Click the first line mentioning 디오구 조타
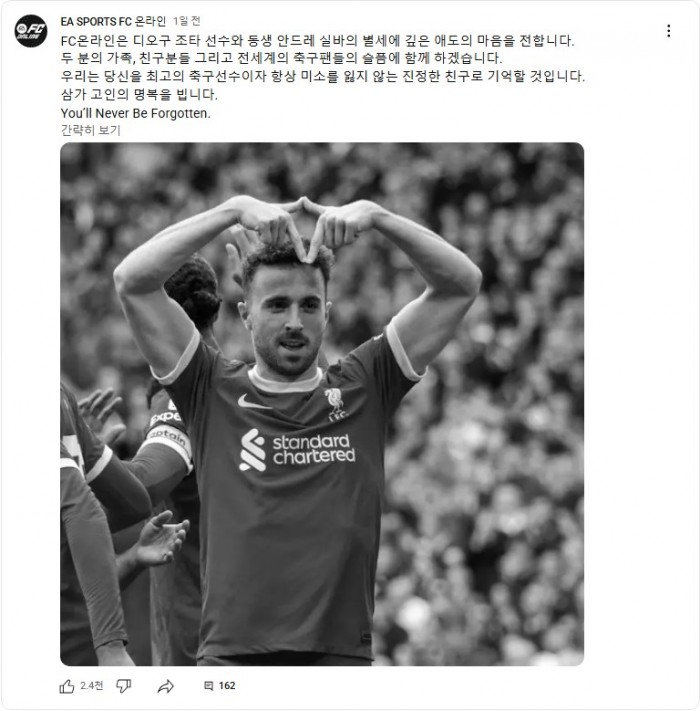 (317, 41)
